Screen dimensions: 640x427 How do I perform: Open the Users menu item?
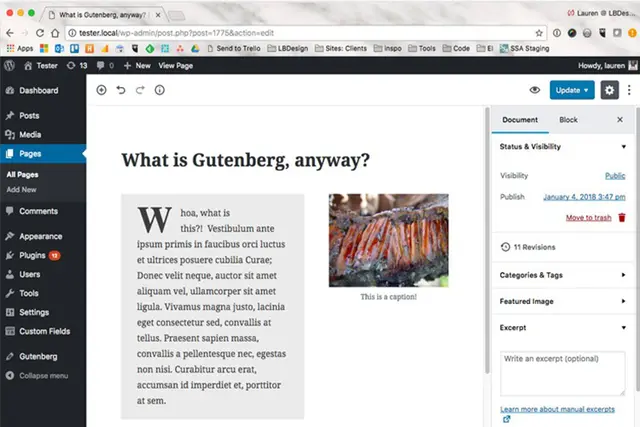click(43, 274)
